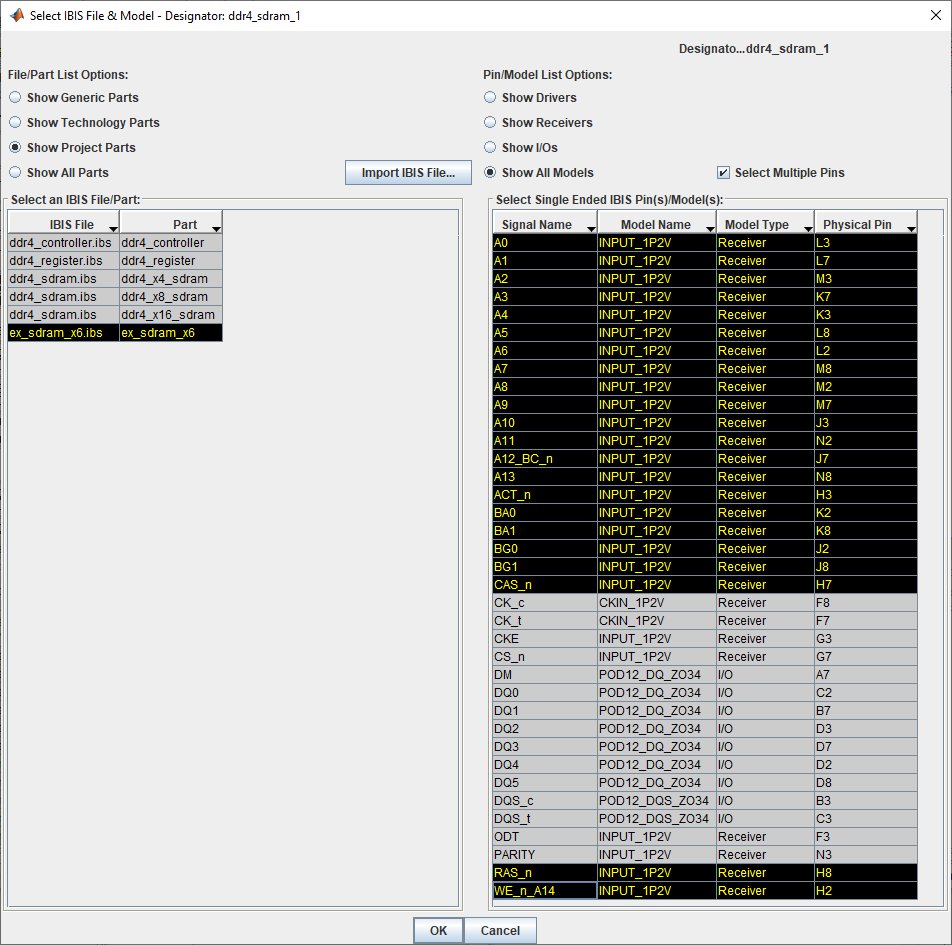
Task: Select the Show All Parts radio option
Action: point(15,172)
